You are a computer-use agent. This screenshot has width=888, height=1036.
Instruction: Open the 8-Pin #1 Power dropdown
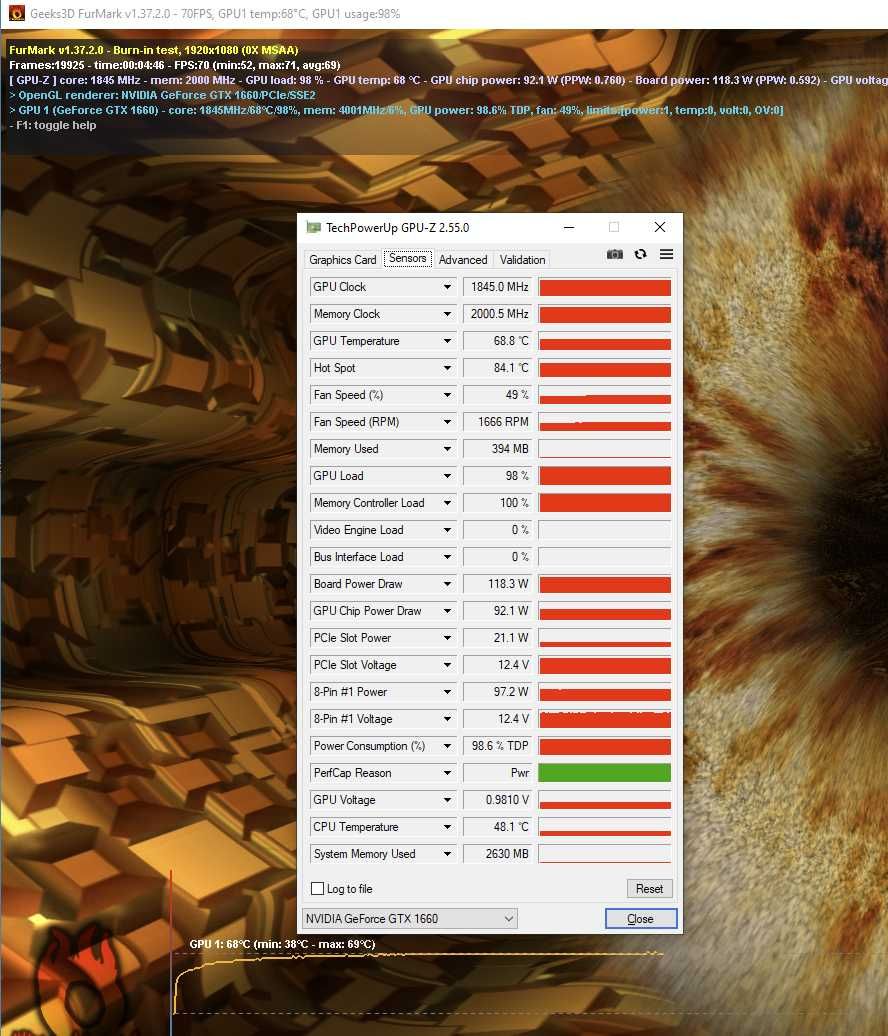pos(447,692)
